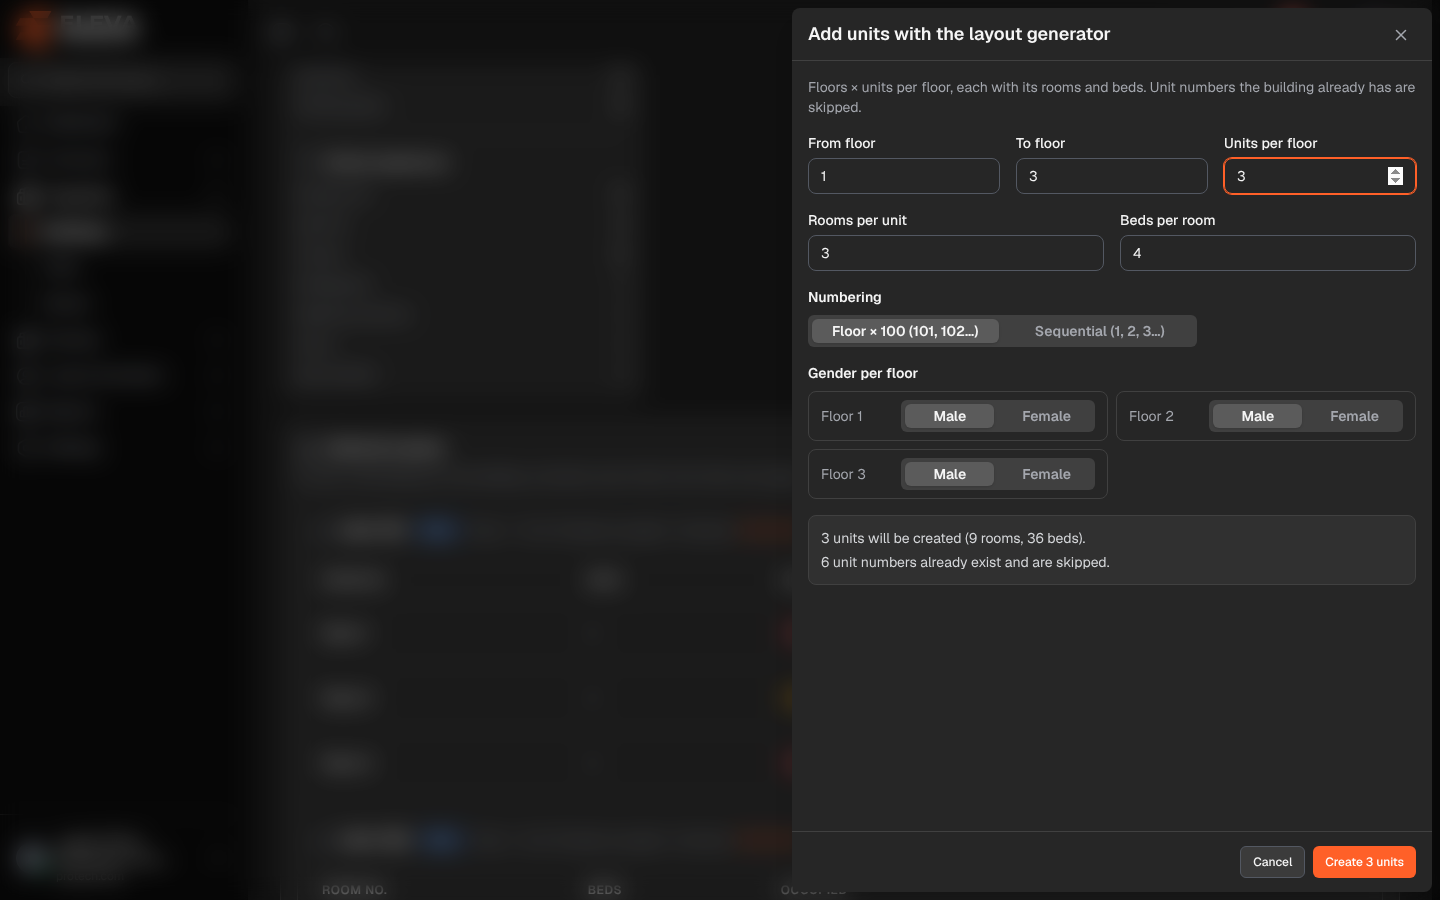Set Floor 1 gender to Female

(x=1046, y=416)
